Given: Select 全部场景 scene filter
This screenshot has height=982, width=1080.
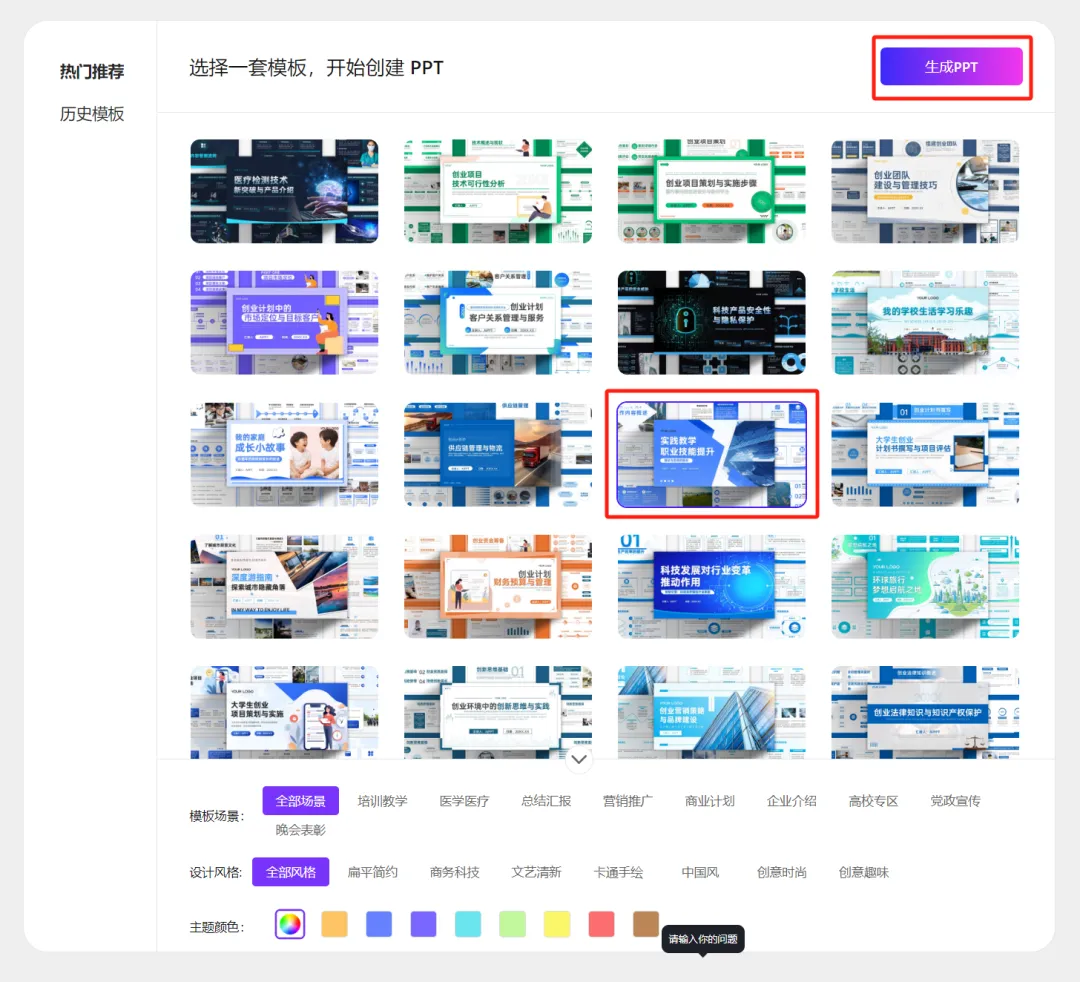Looking at the screenshot, I should point(300,801).
